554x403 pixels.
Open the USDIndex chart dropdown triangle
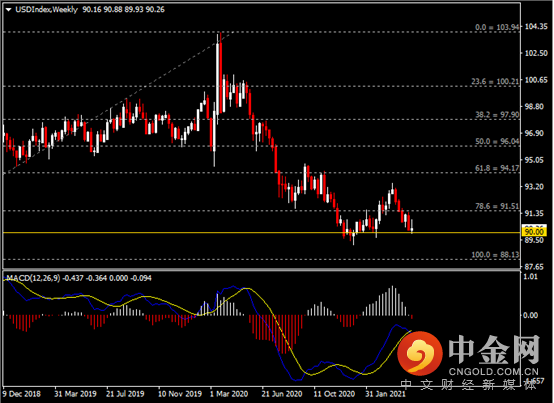click(8, 10)
